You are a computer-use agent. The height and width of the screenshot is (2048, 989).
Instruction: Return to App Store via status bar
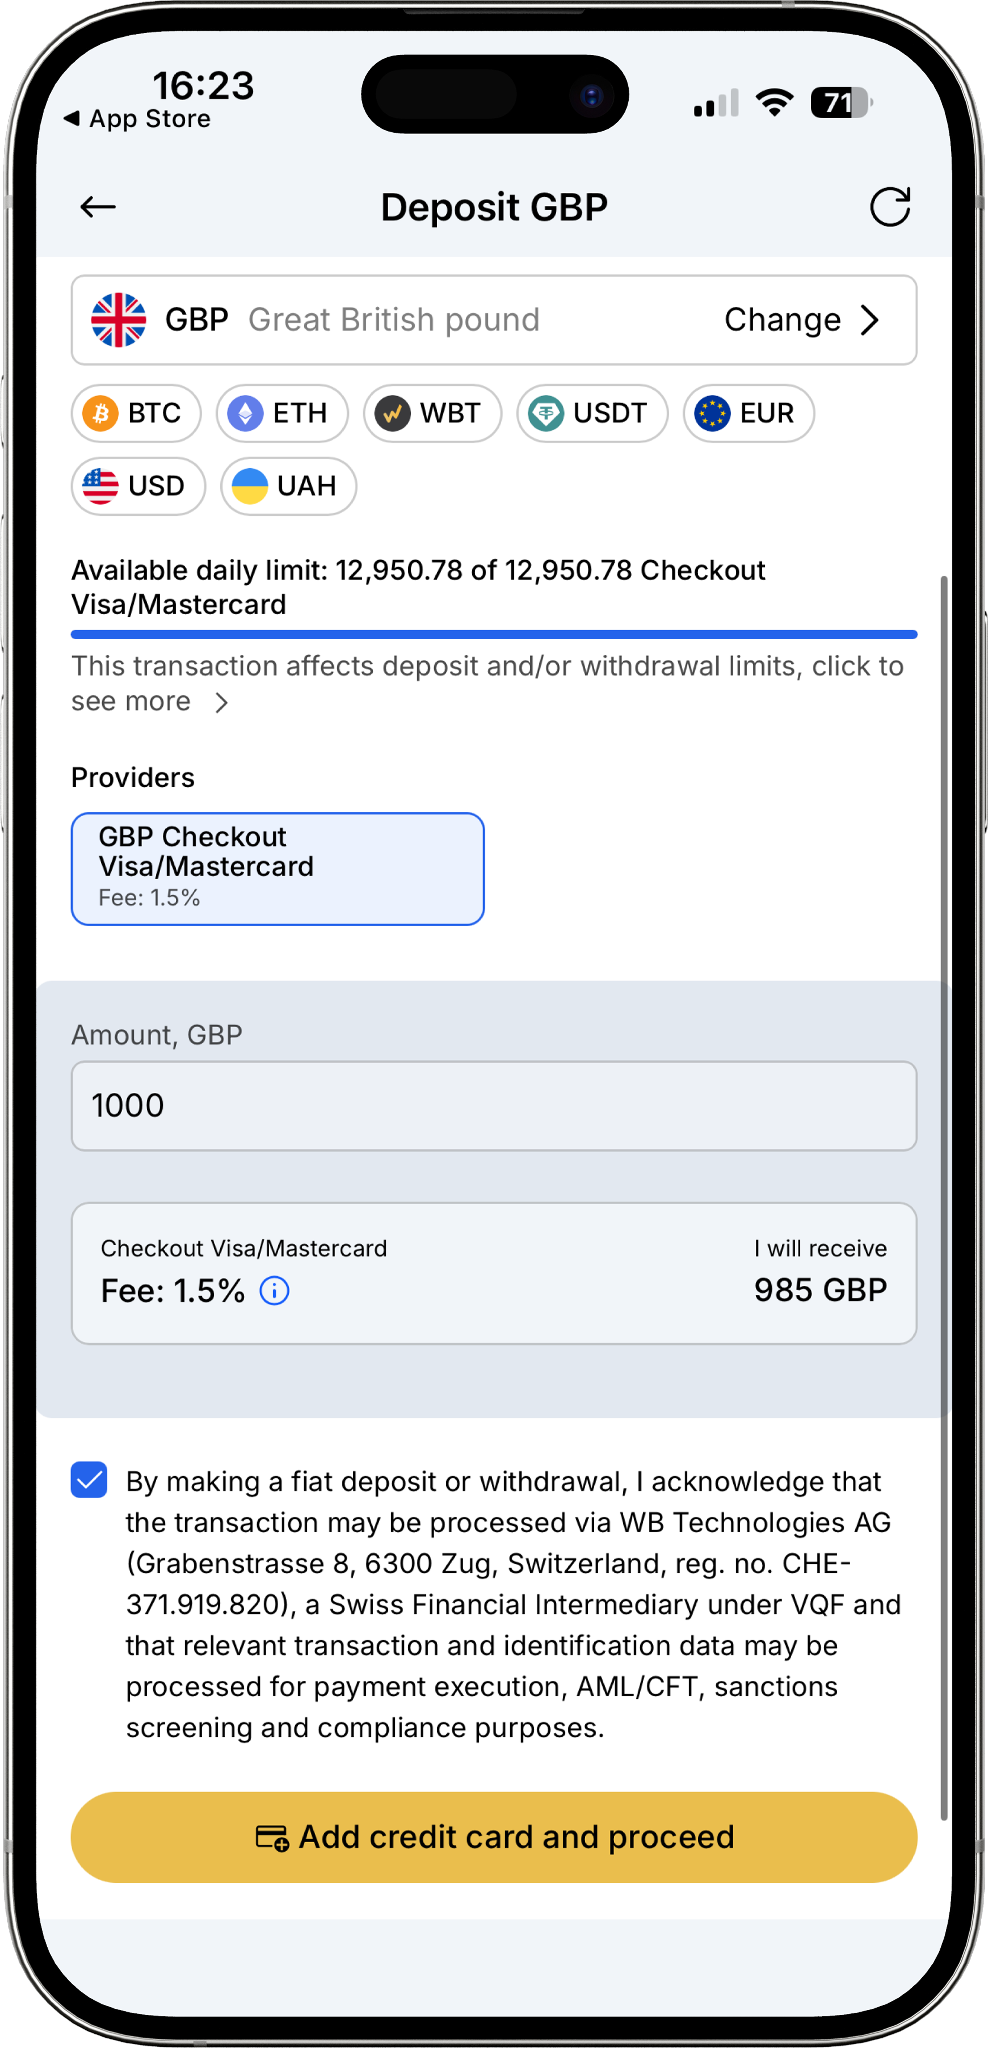point(137,119)
